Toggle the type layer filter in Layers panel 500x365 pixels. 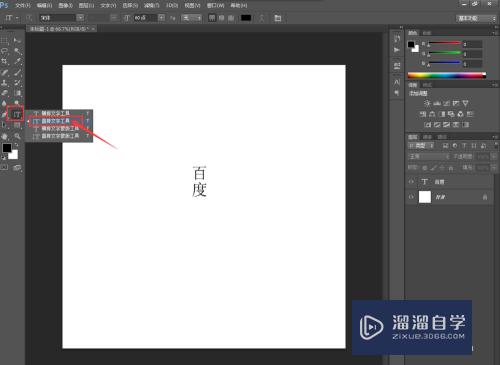tap(464, 146)
